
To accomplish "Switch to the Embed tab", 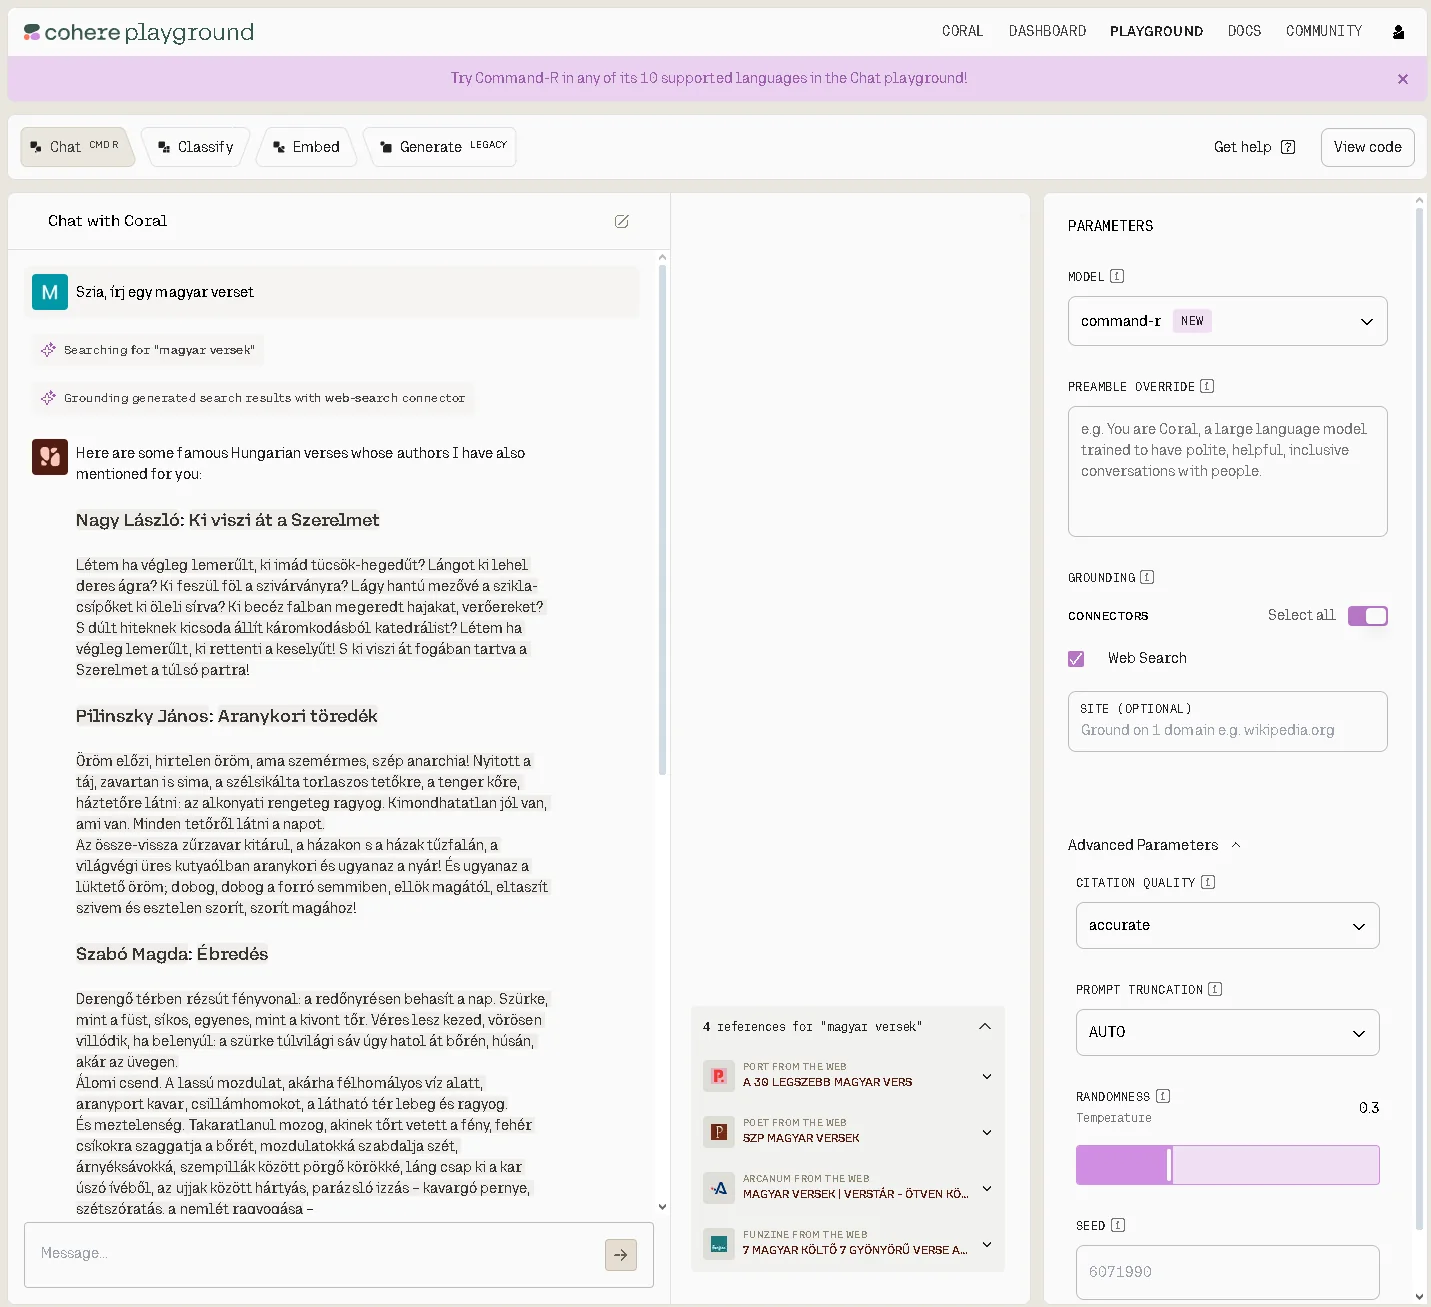I will pos(306,147).
